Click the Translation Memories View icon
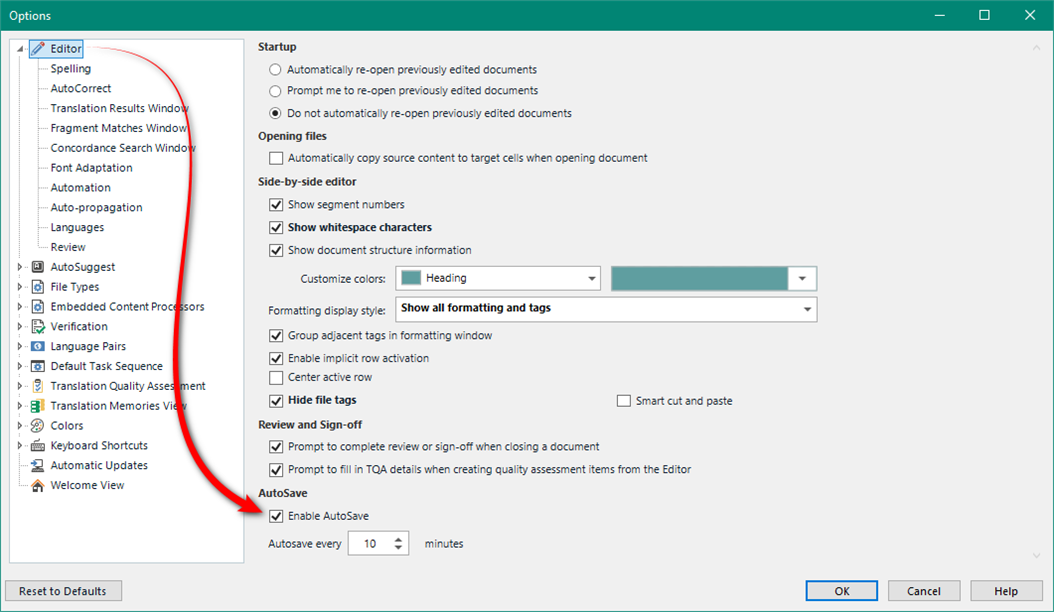This screenshot has width=1054, height=612. coord(38,405)
